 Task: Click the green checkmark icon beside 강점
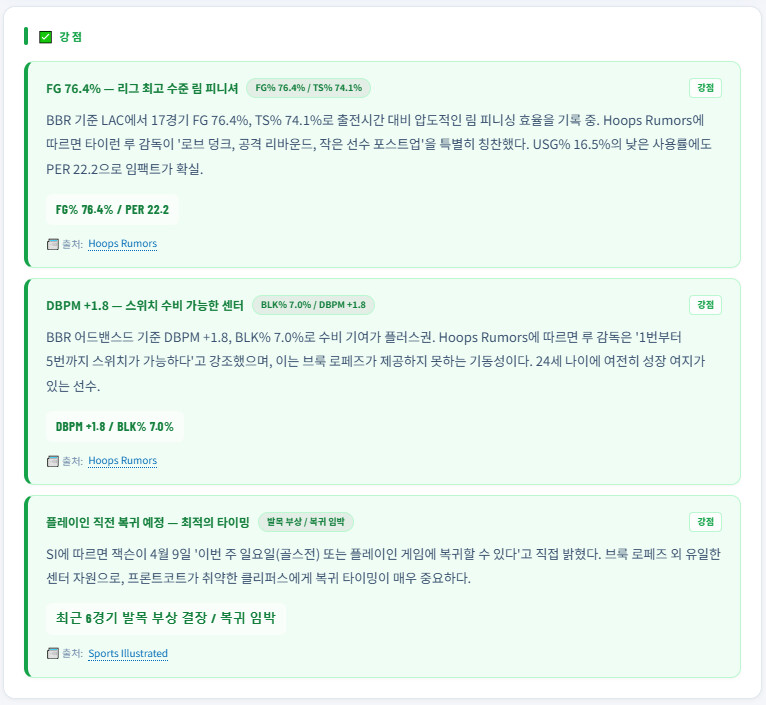45,37
